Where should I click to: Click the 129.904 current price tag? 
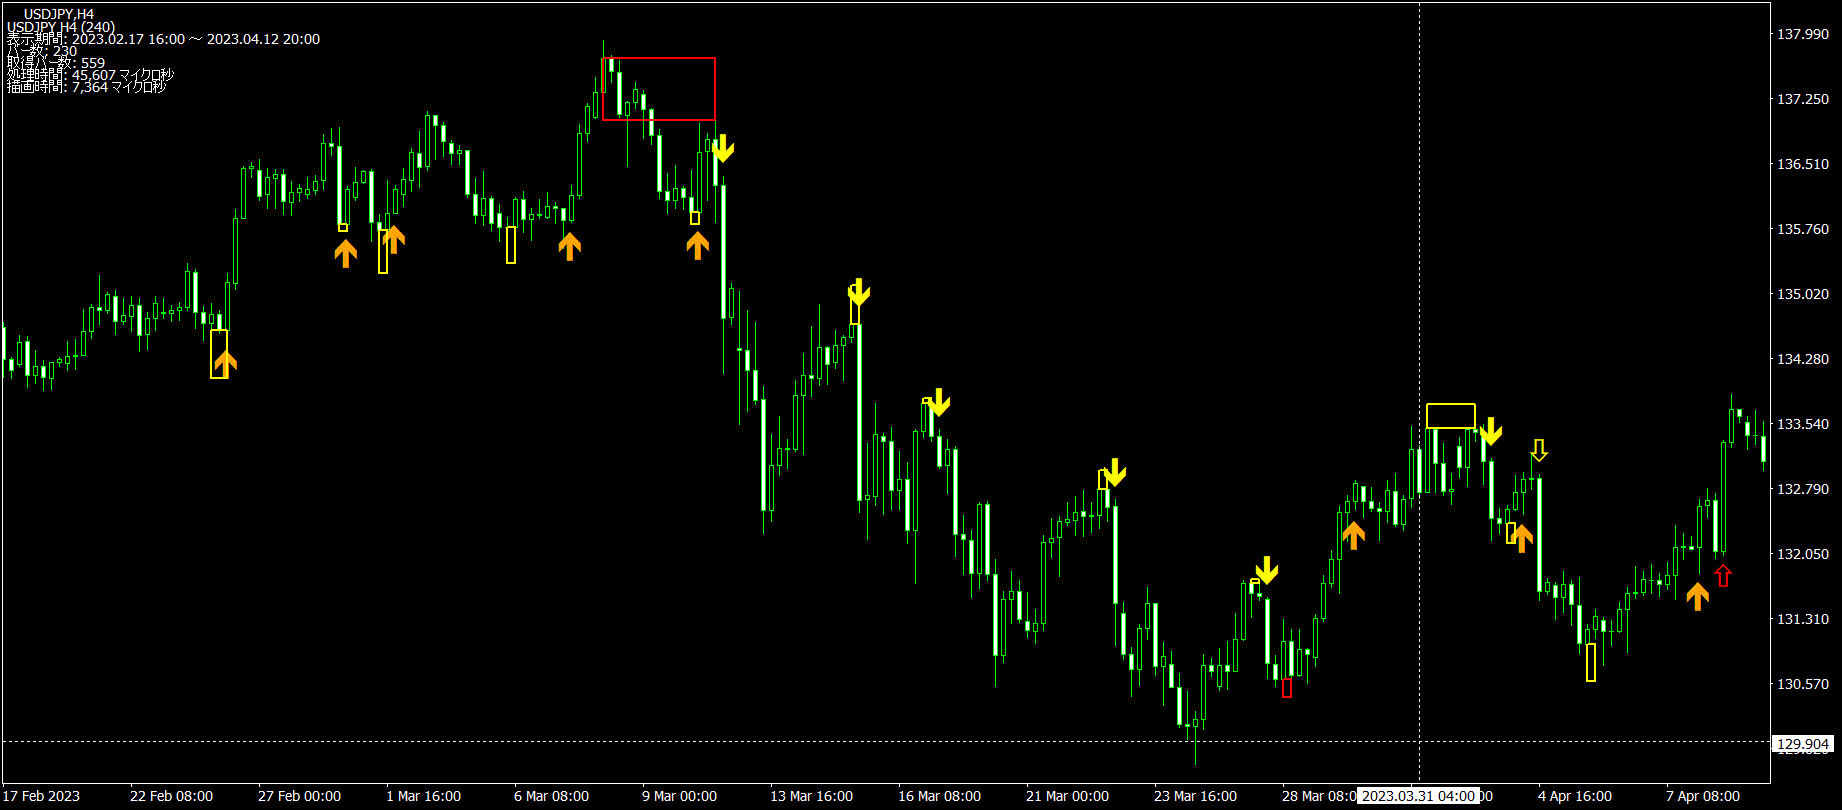tap(1803, 744)
